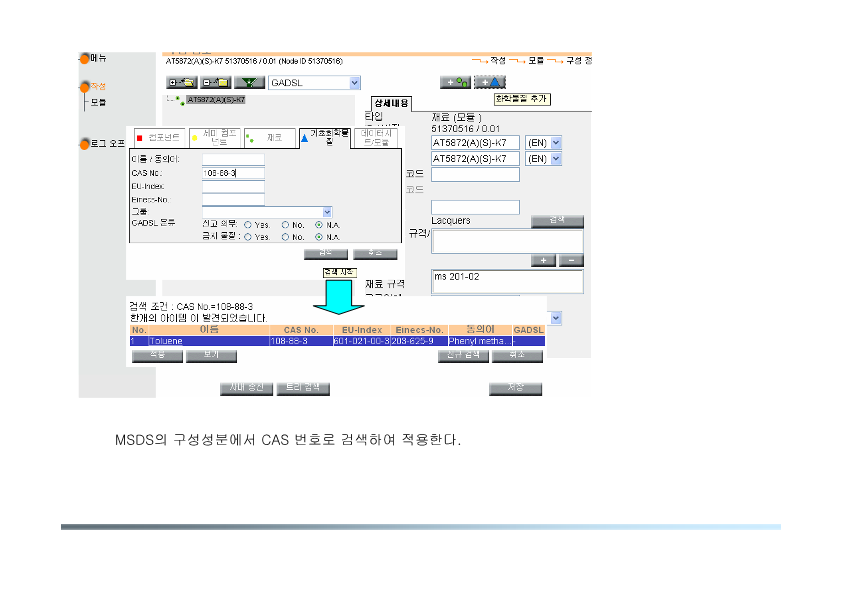Click the EU-Index input field
Screen dimensions: 842x595
233,186
